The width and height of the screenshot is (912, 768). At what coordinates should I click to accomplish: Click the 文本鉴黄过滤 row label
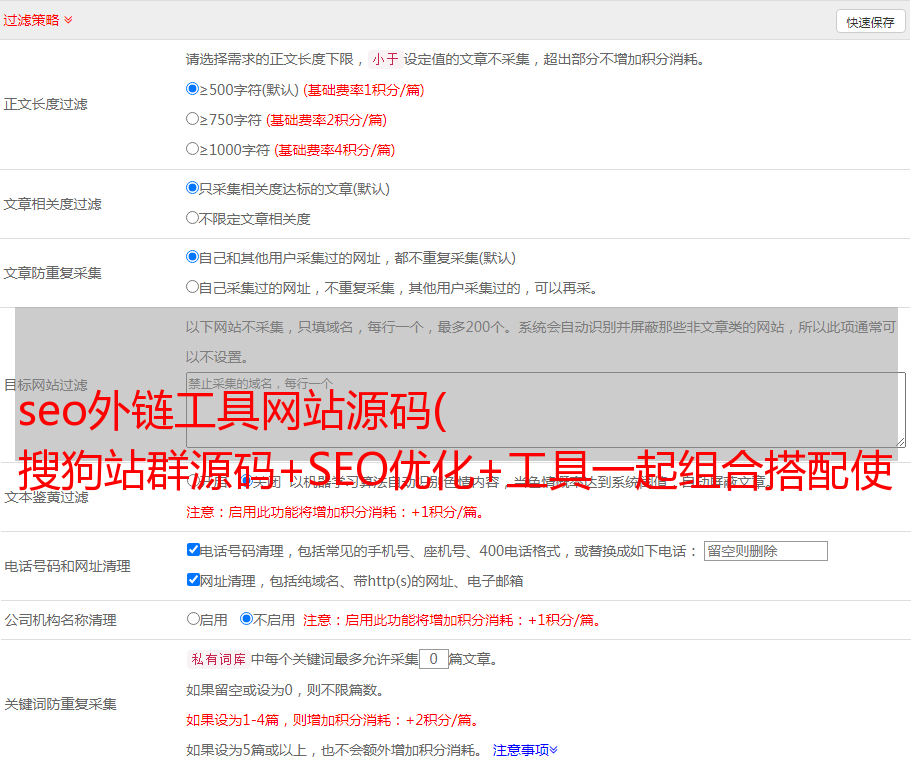[x=47, y=497]
